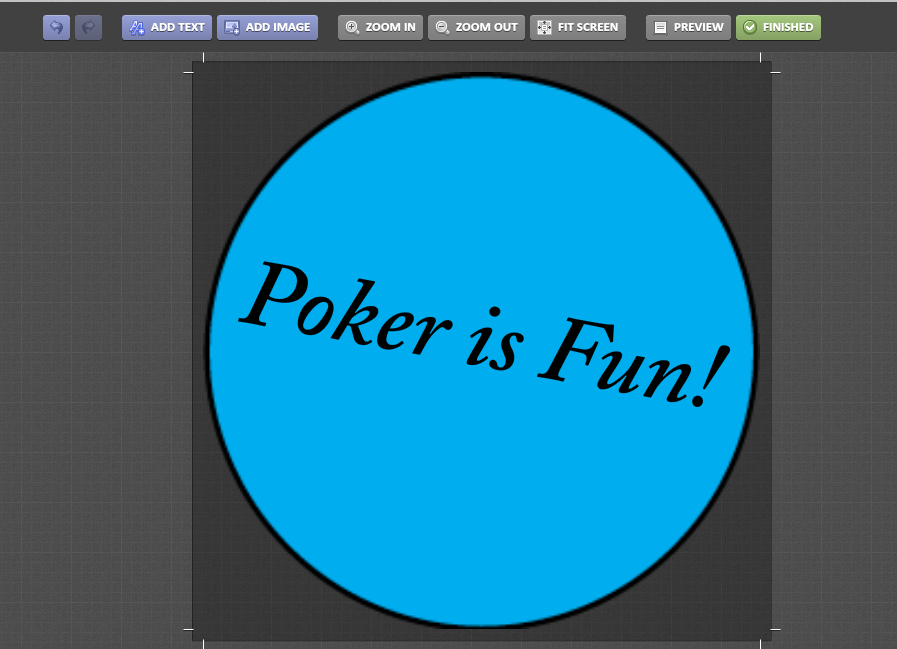Click the Undo arrow icon
Viewport: 897px width, 649px height.
tap(56, 27)
